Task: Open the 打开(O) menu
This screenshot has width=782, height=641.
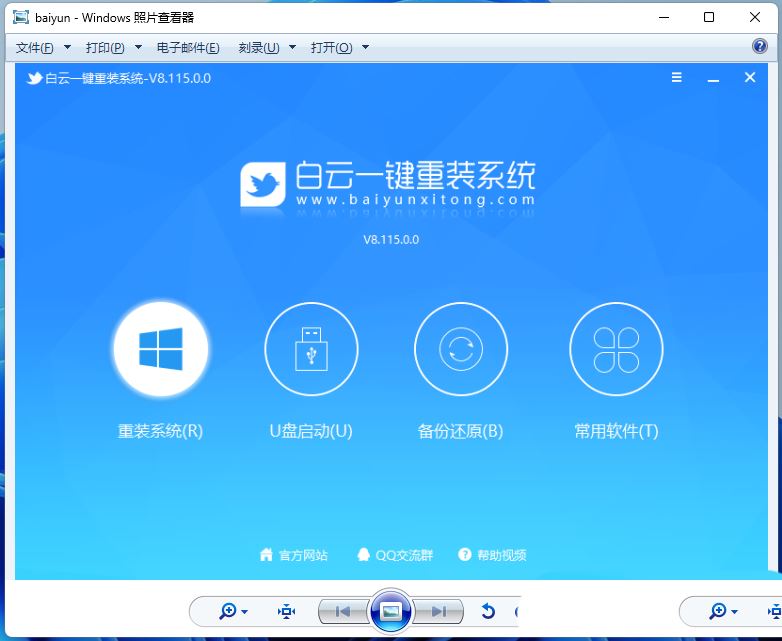Action: coord(340,47)
